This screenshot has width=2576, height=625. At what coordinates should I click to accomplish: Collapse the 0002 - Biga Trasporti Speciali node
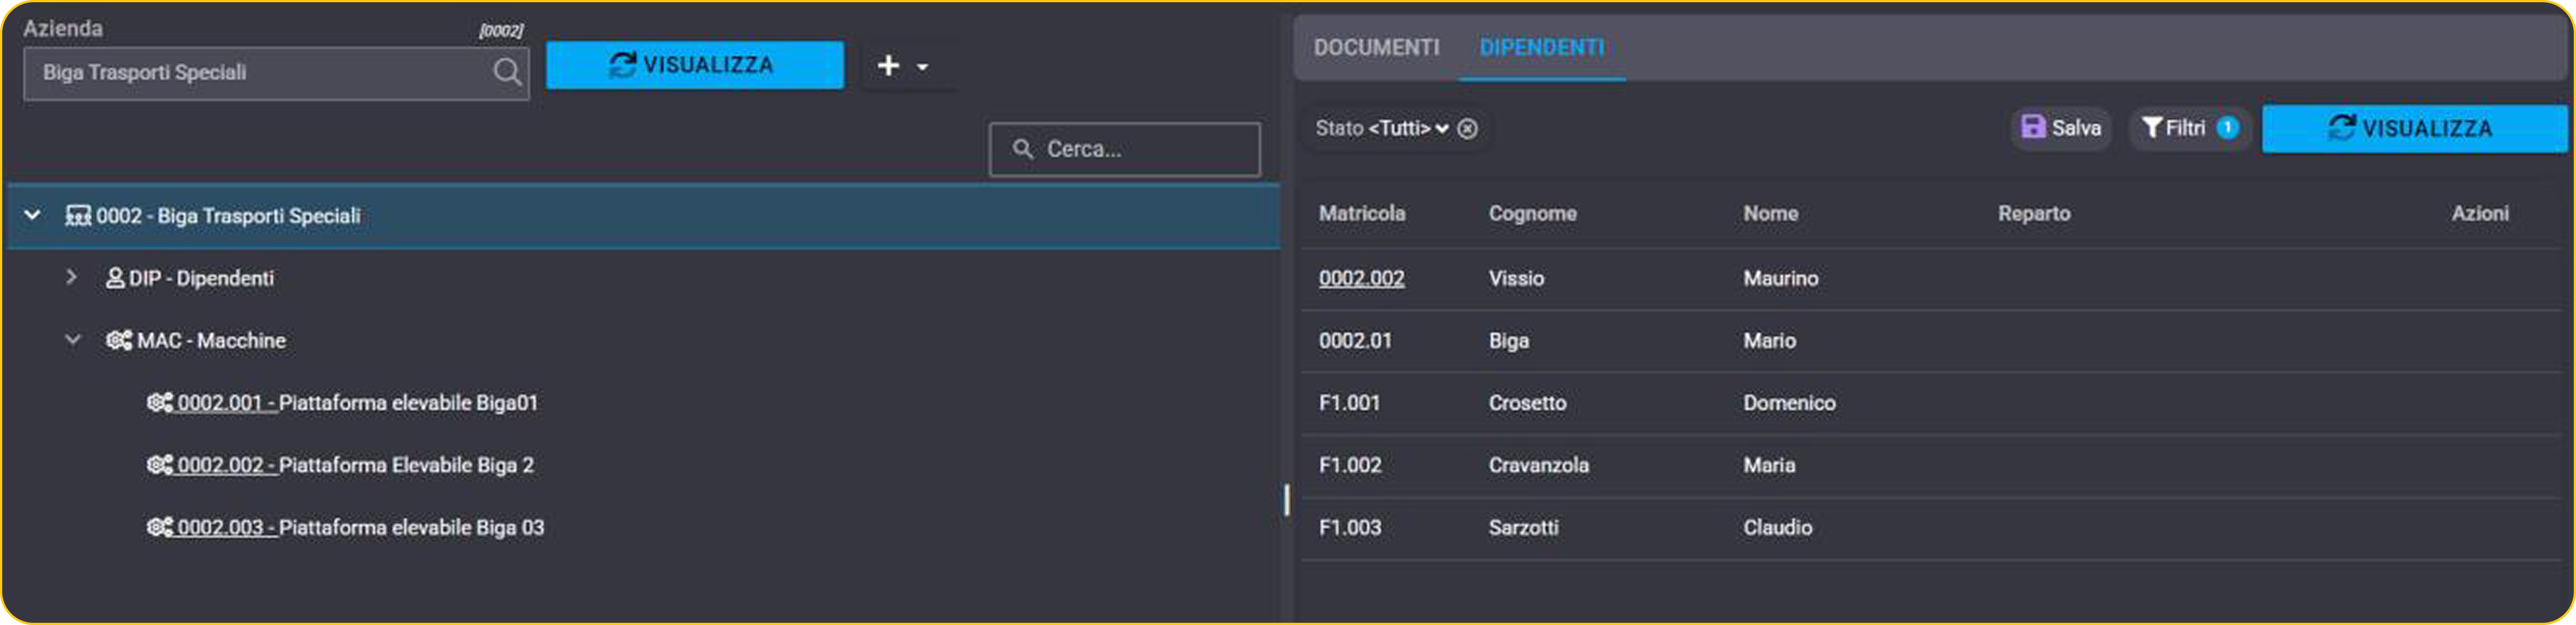point(33,215)
